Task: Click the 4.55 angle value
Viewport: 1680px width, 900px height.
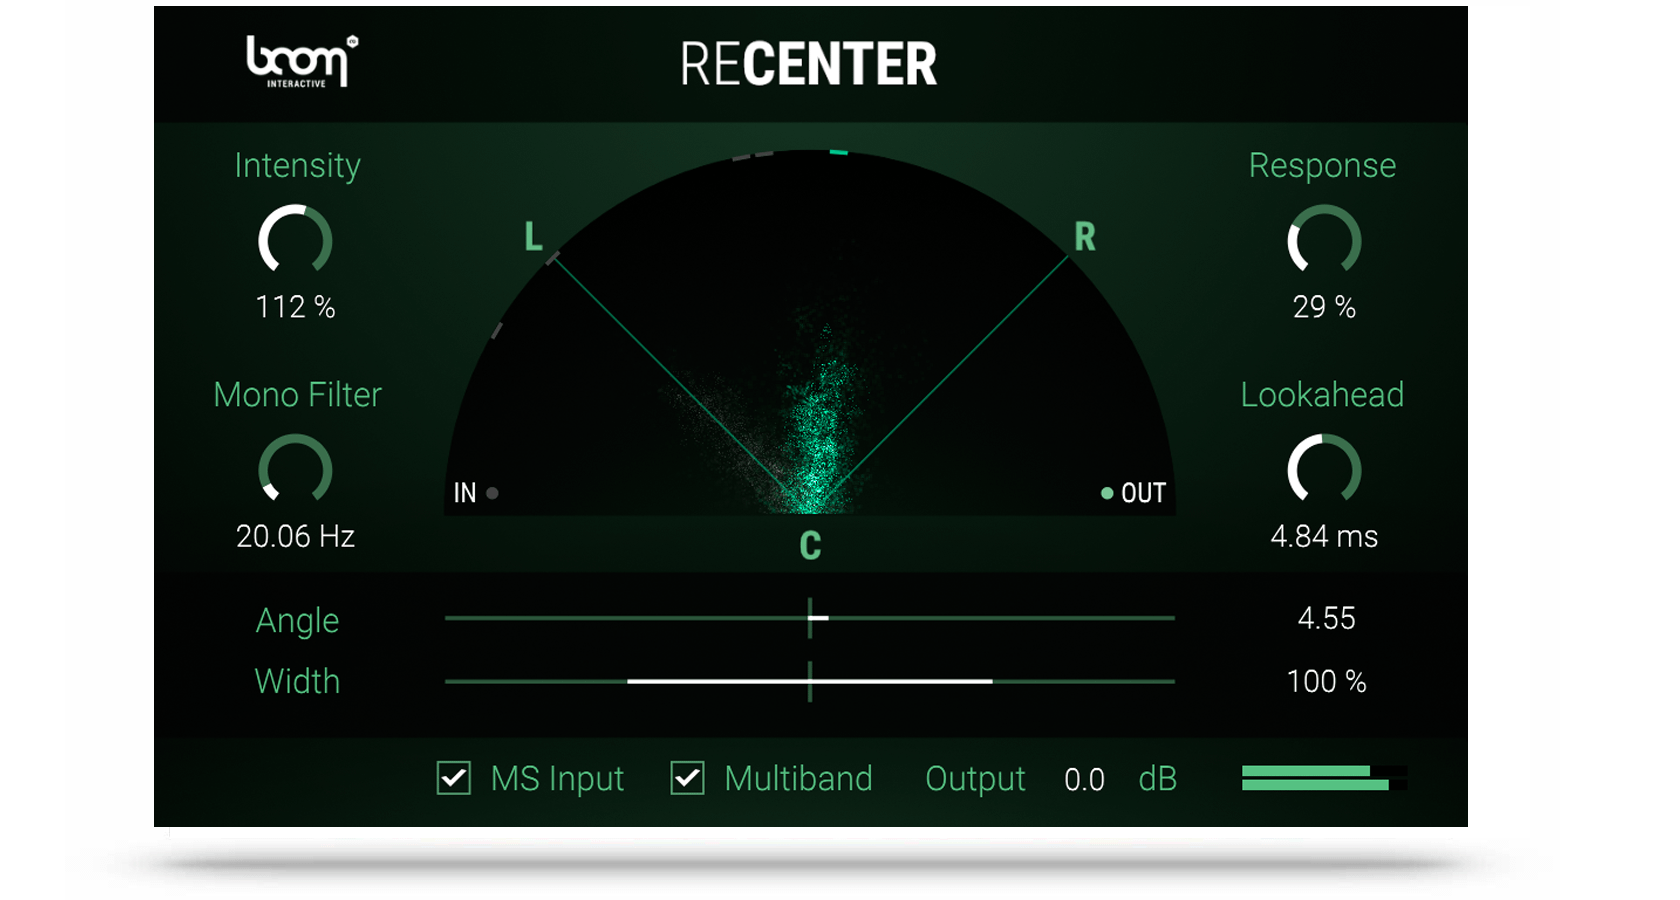Action: tap(1326, 618)
